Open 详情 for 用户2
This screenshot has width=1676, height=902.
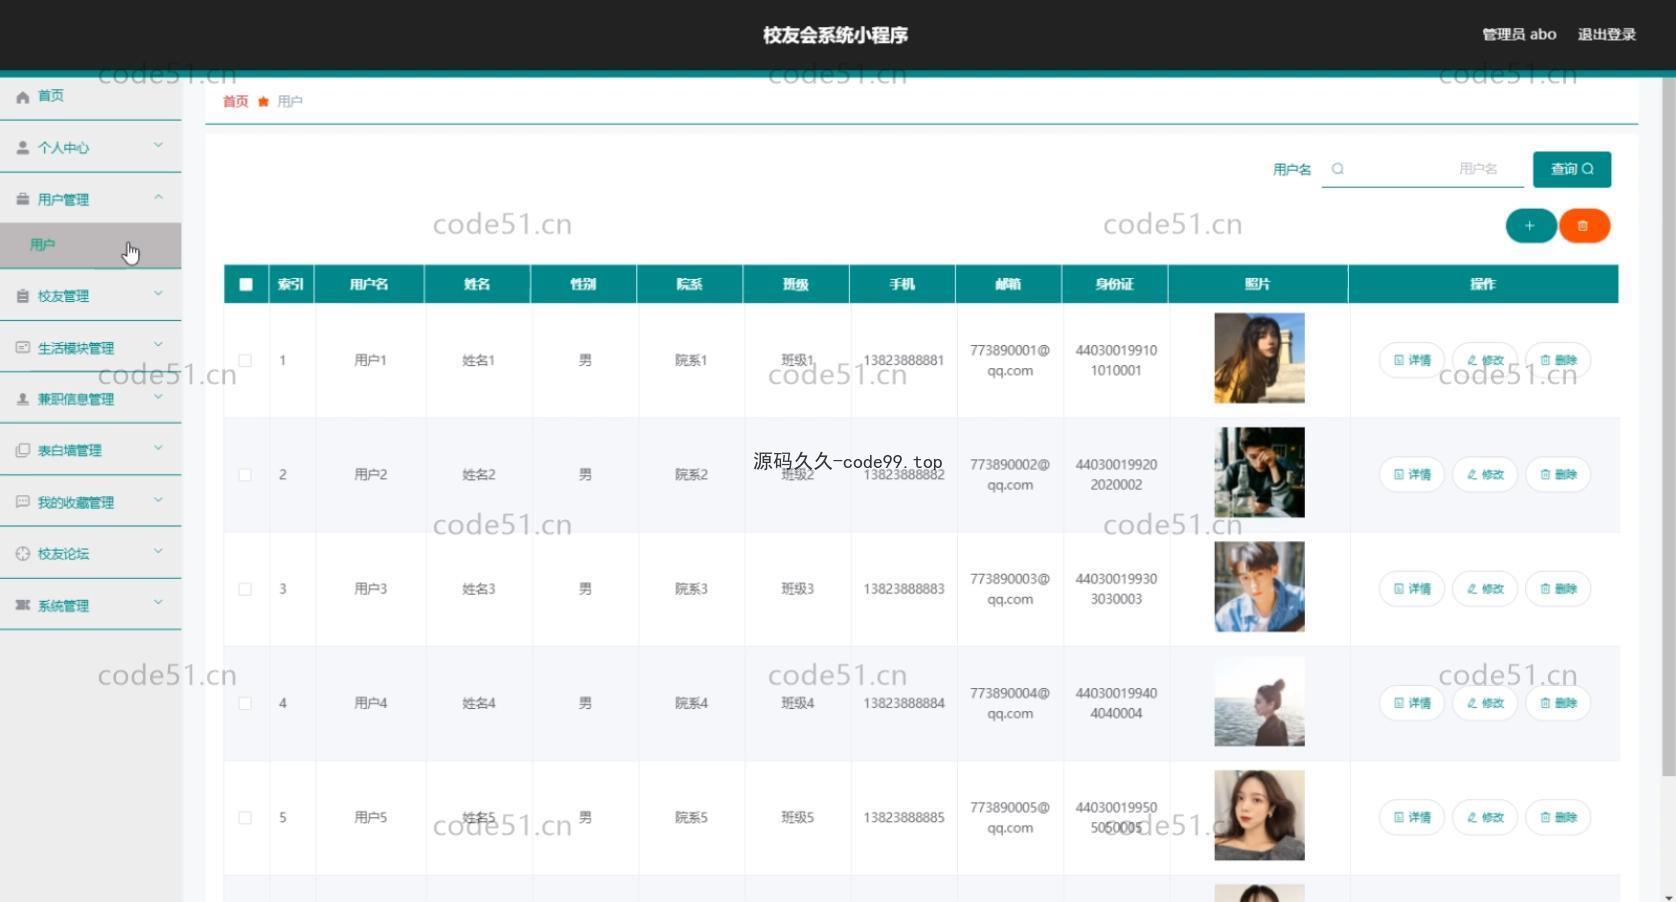[x=1412, y=474]
